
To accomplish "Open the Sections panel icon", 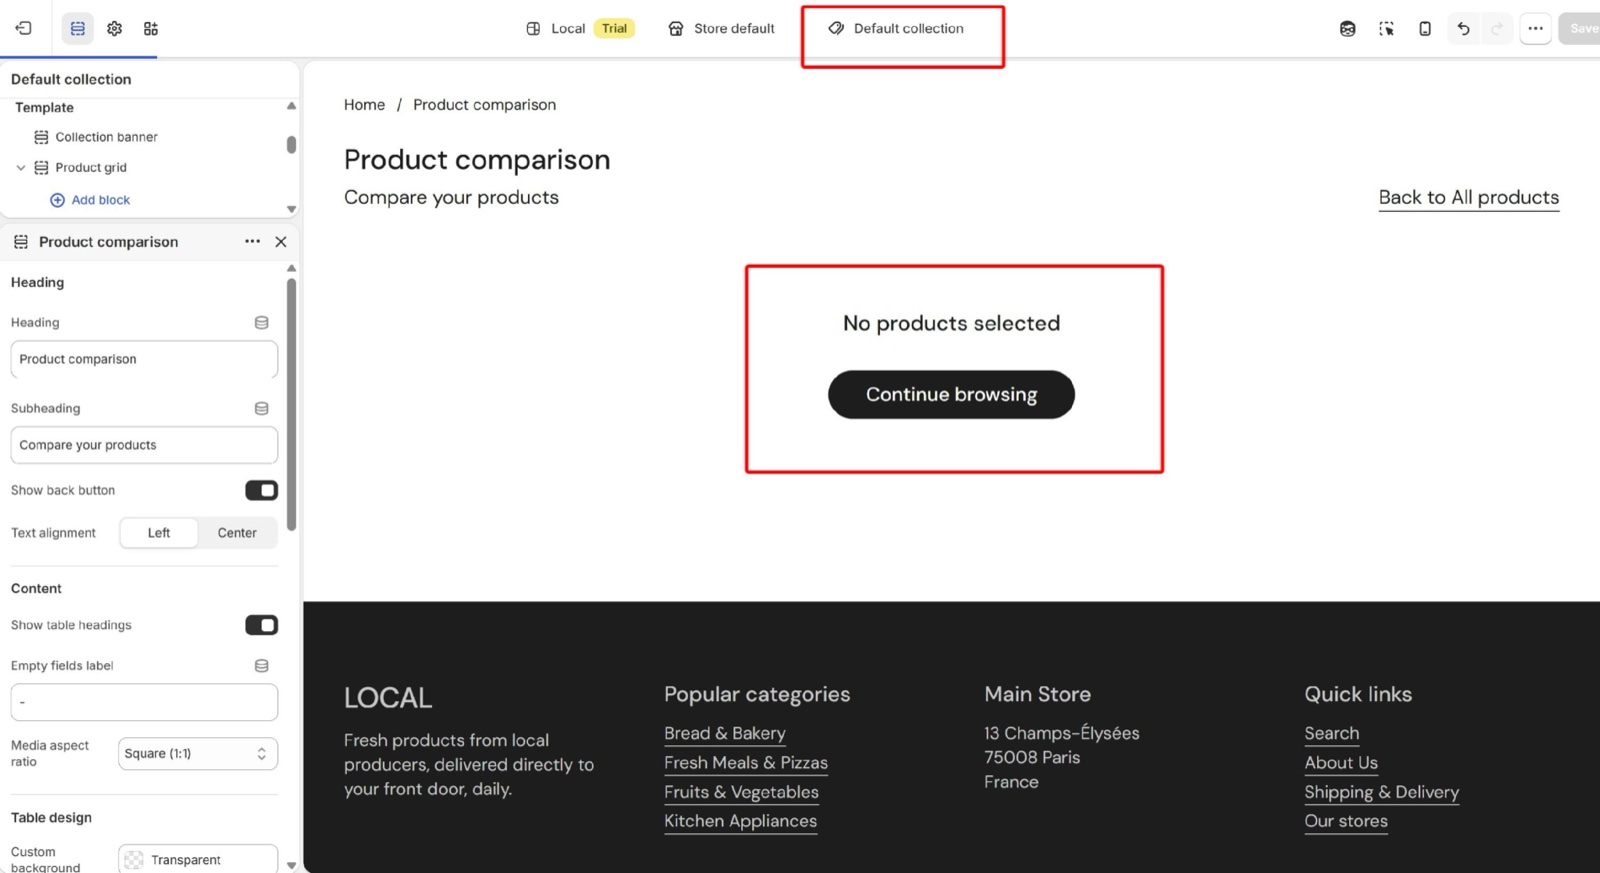I will 77,28.
